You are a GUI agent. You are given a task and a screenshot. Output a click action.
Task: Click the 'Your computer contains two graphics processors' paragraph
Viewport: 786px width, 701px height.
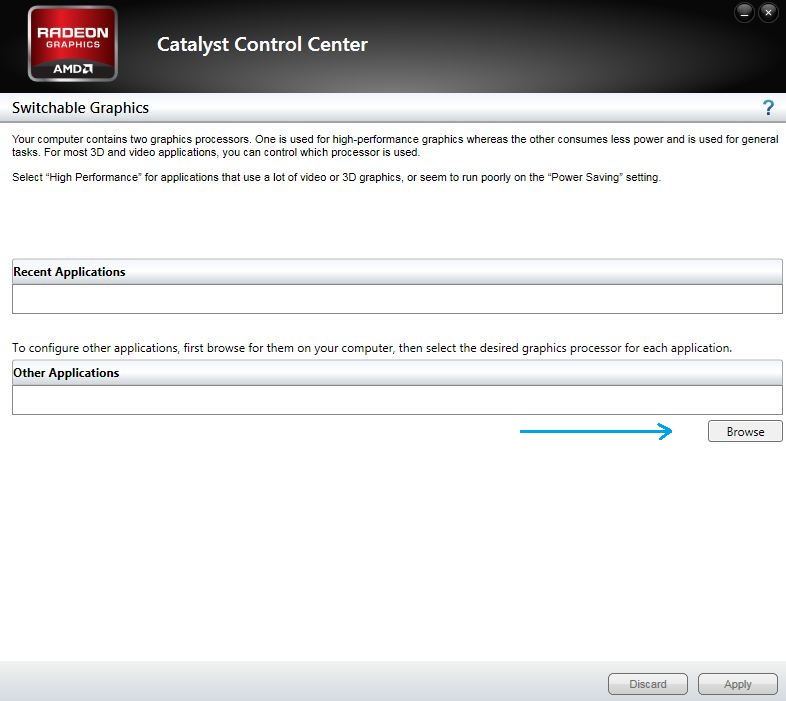click(x=395, y=145)
